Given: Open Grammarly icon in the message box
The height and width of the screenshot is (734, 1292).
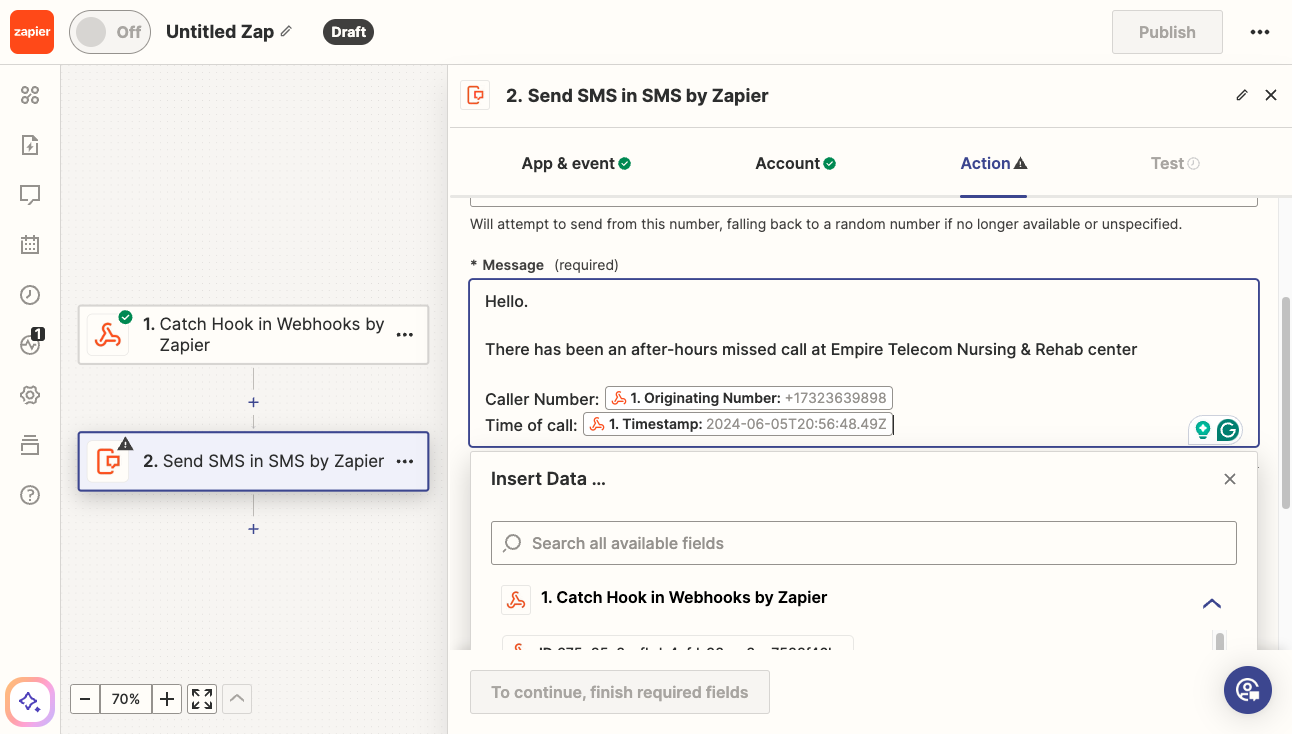Looking at the screenshot, I should coord(1228,430).
